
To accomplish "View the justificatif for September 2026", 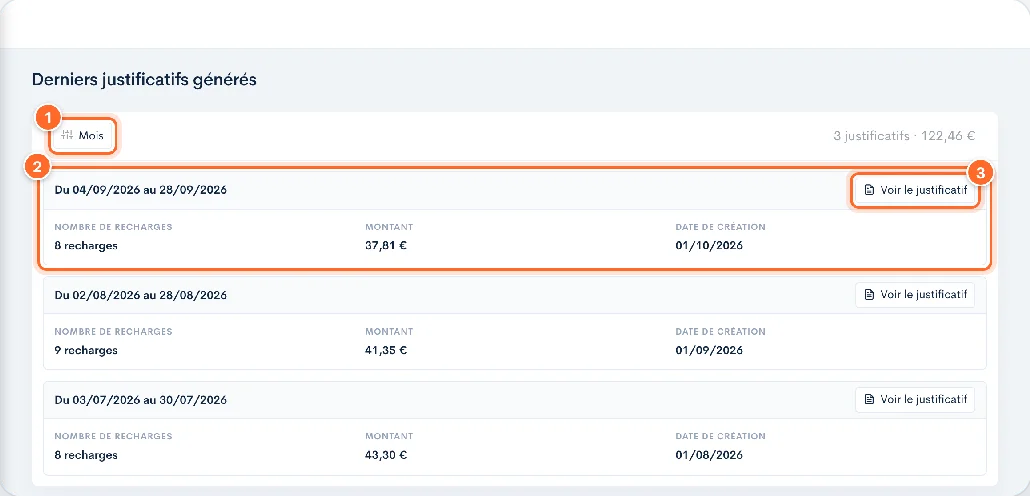I will click(x=915, y=190).
